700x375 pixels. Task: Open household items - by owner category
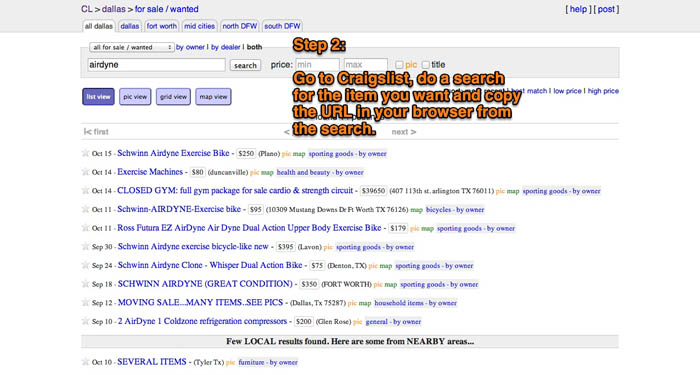(416, 303)
